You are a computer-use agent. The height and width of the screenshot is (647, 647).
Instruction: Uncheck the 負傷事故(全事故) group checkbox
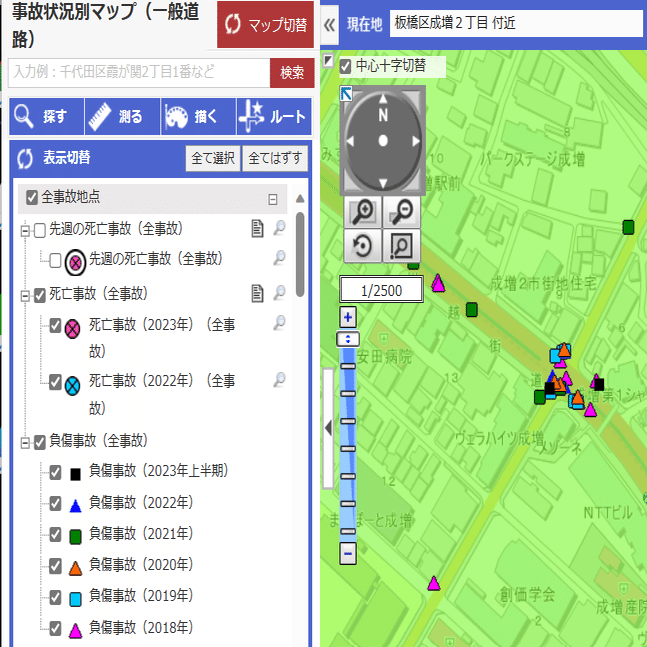click(x=40, y=443)
